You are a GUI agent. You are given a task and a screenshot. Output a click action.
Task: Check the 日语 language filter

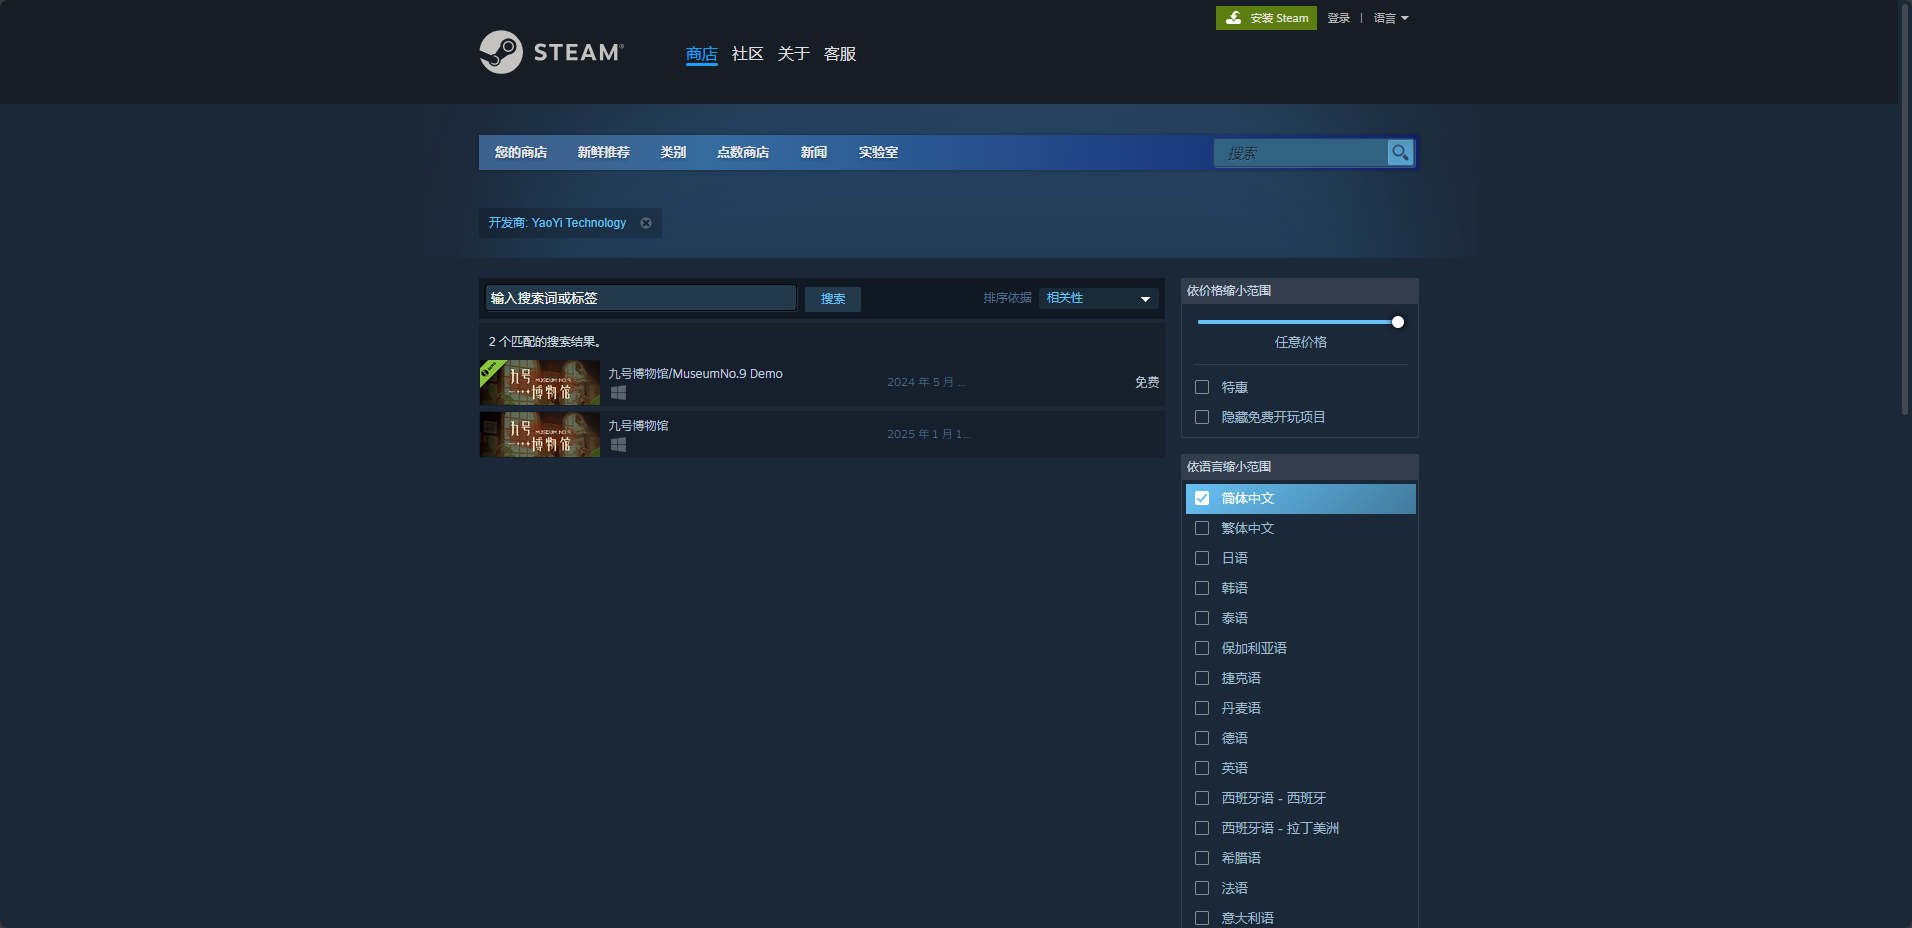pyautogui.click(x=1202, y=558)
